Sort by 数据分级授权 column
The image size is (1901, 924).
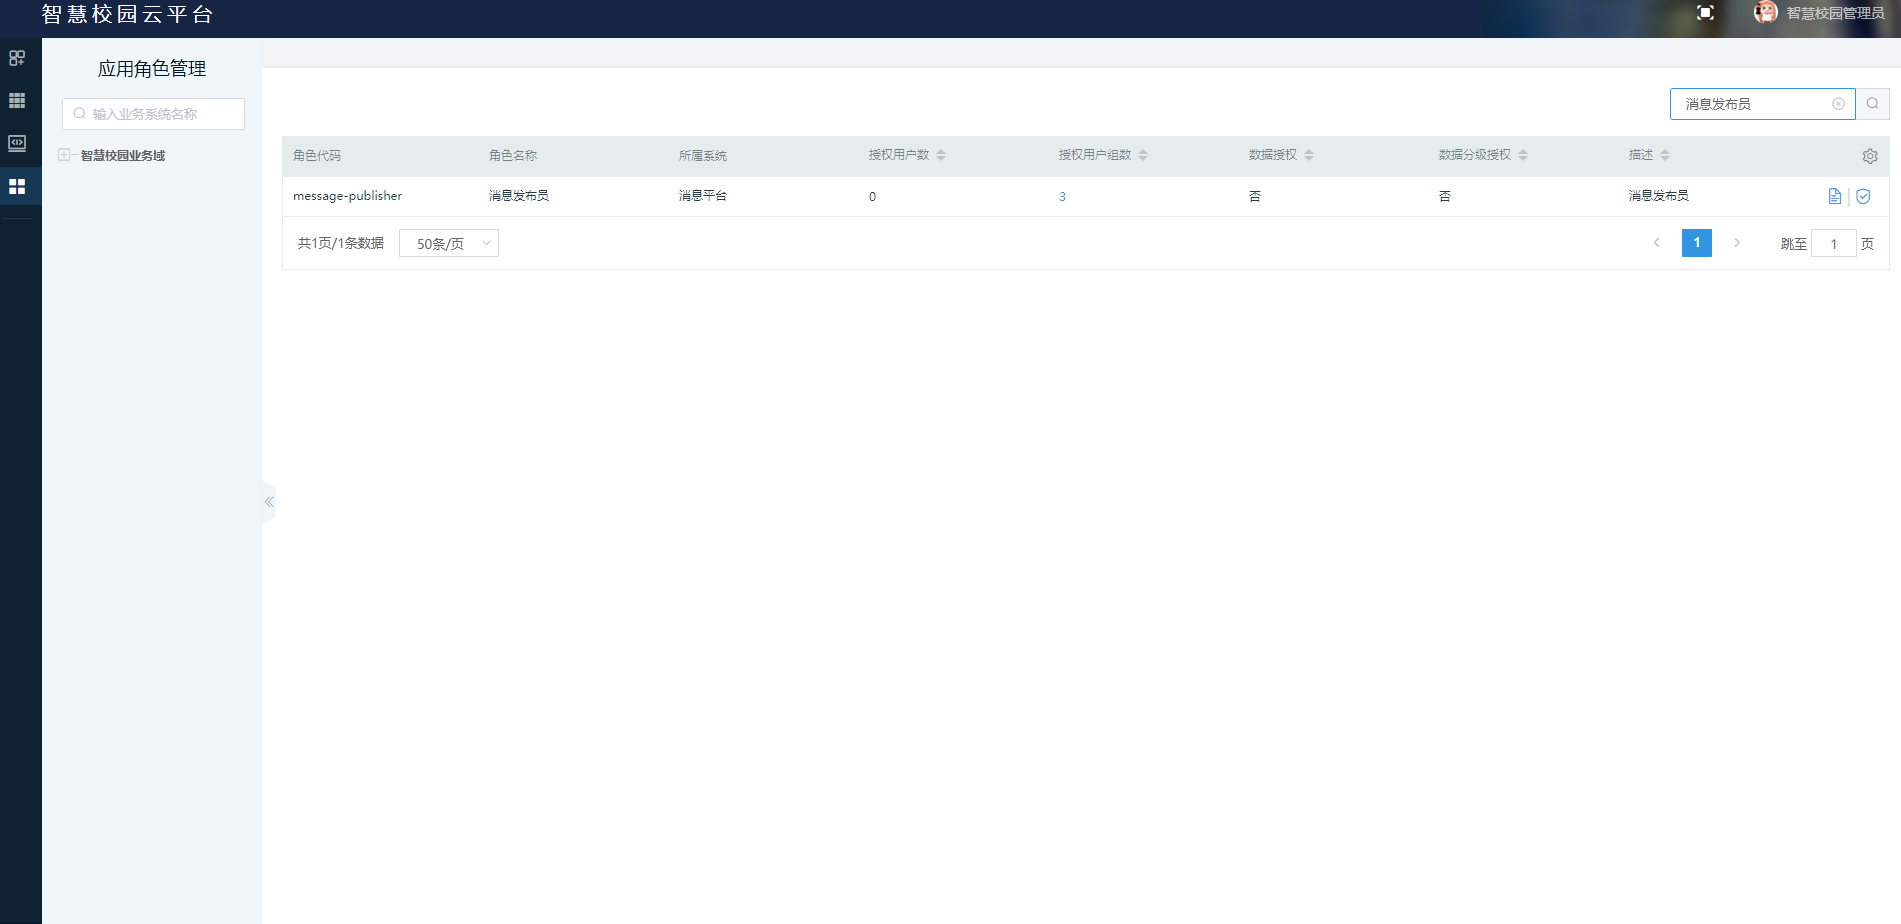1523,155
